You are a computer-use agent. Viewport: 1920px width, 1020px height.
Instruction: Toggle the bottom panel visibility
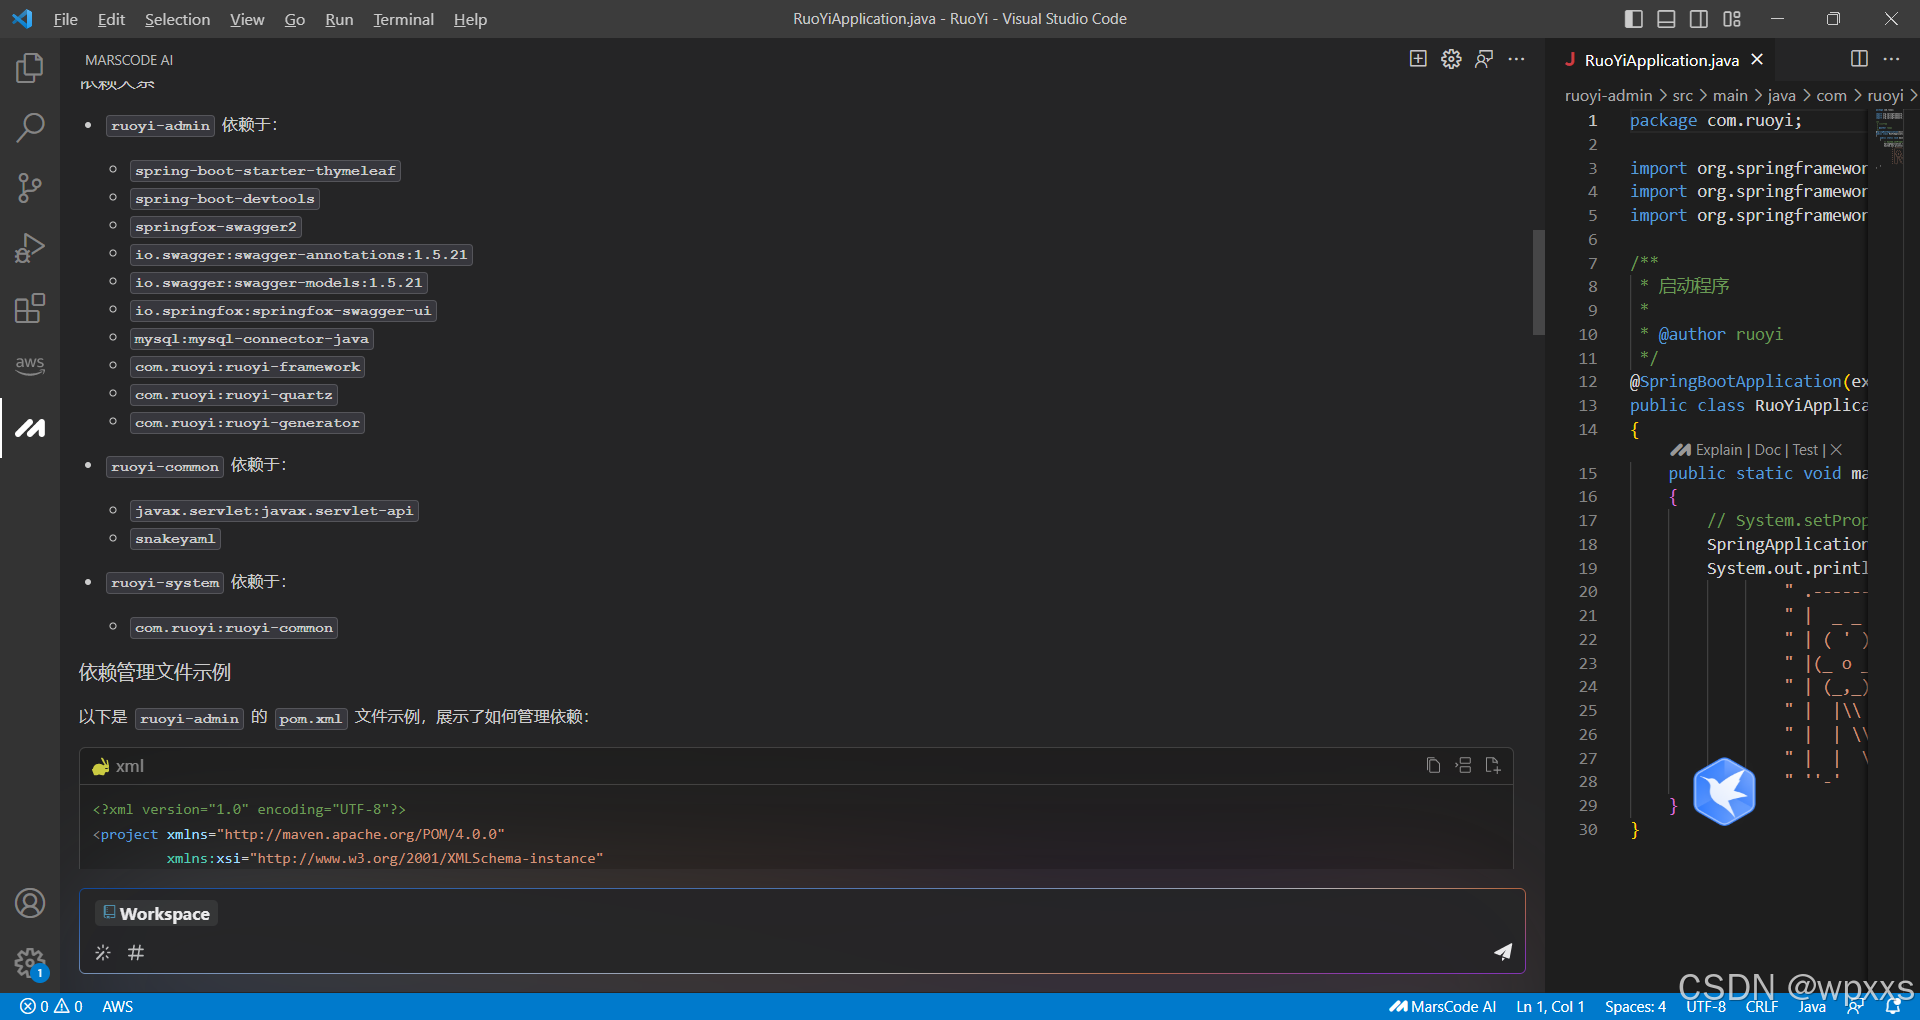tap(1666, 18)
